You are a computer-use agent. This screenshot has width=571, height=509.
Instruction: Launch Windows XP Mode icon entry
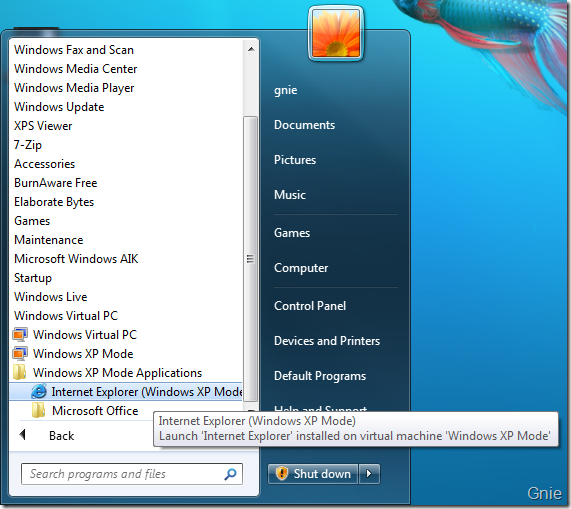[x=20, y=354]
